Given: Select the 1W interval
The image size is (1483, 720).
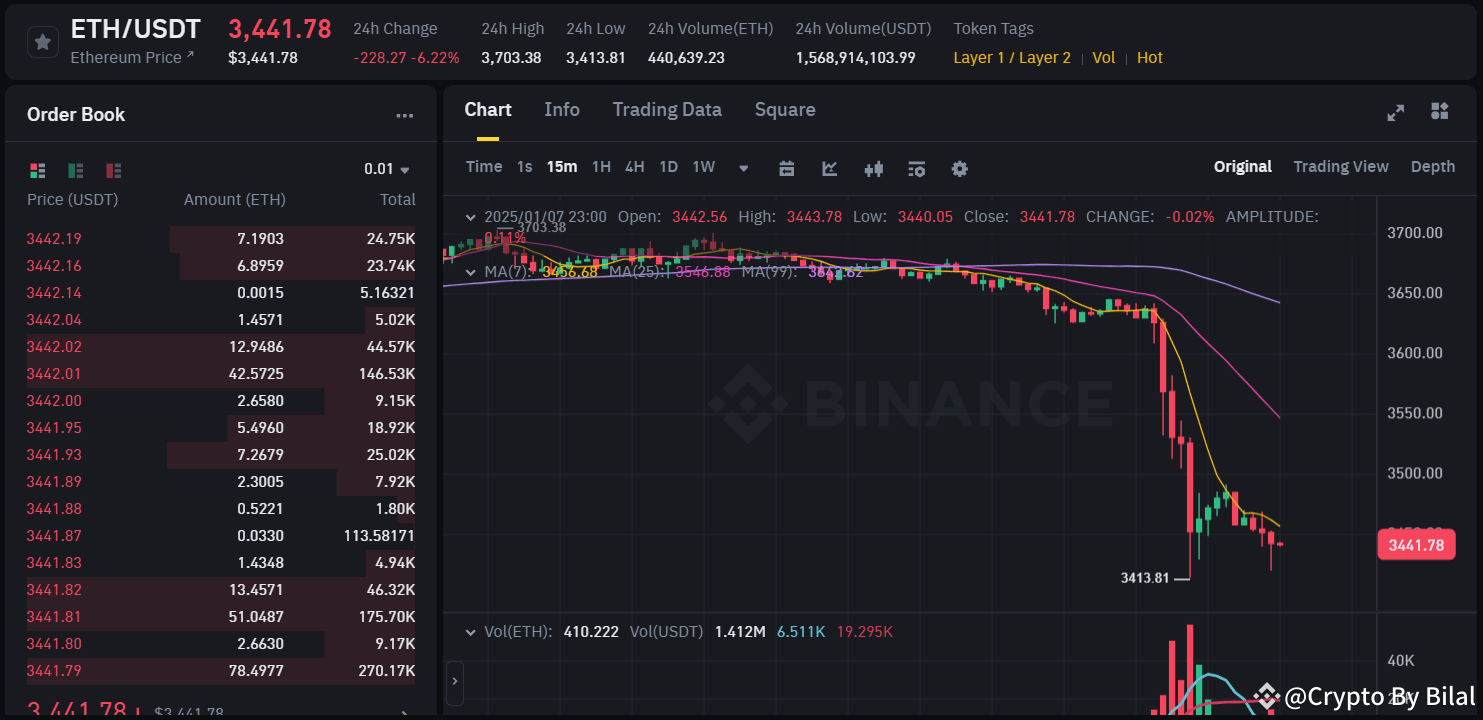Looking at the screenshot, I should [x=704, y=167].
